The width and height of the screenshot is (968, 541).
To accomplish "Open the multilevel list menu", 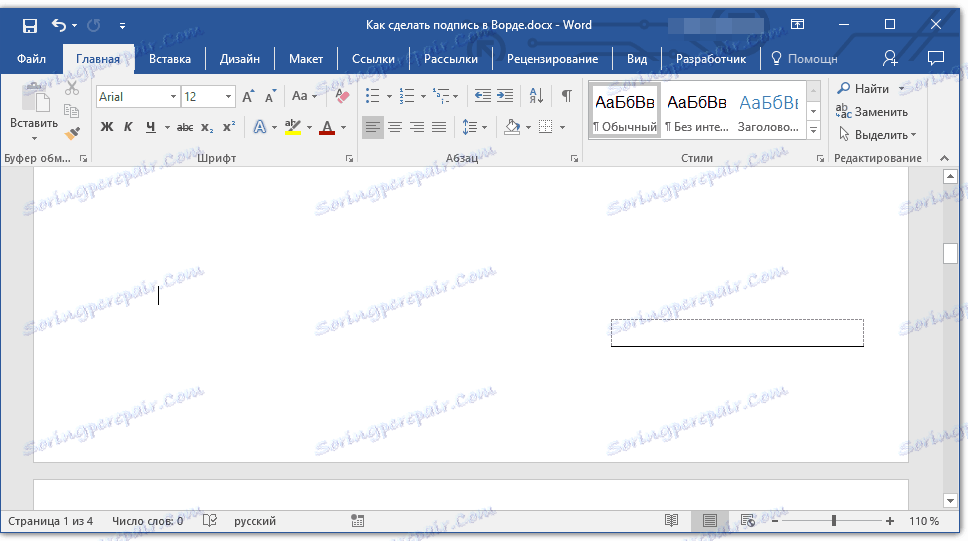I will (x=445, y=96).
